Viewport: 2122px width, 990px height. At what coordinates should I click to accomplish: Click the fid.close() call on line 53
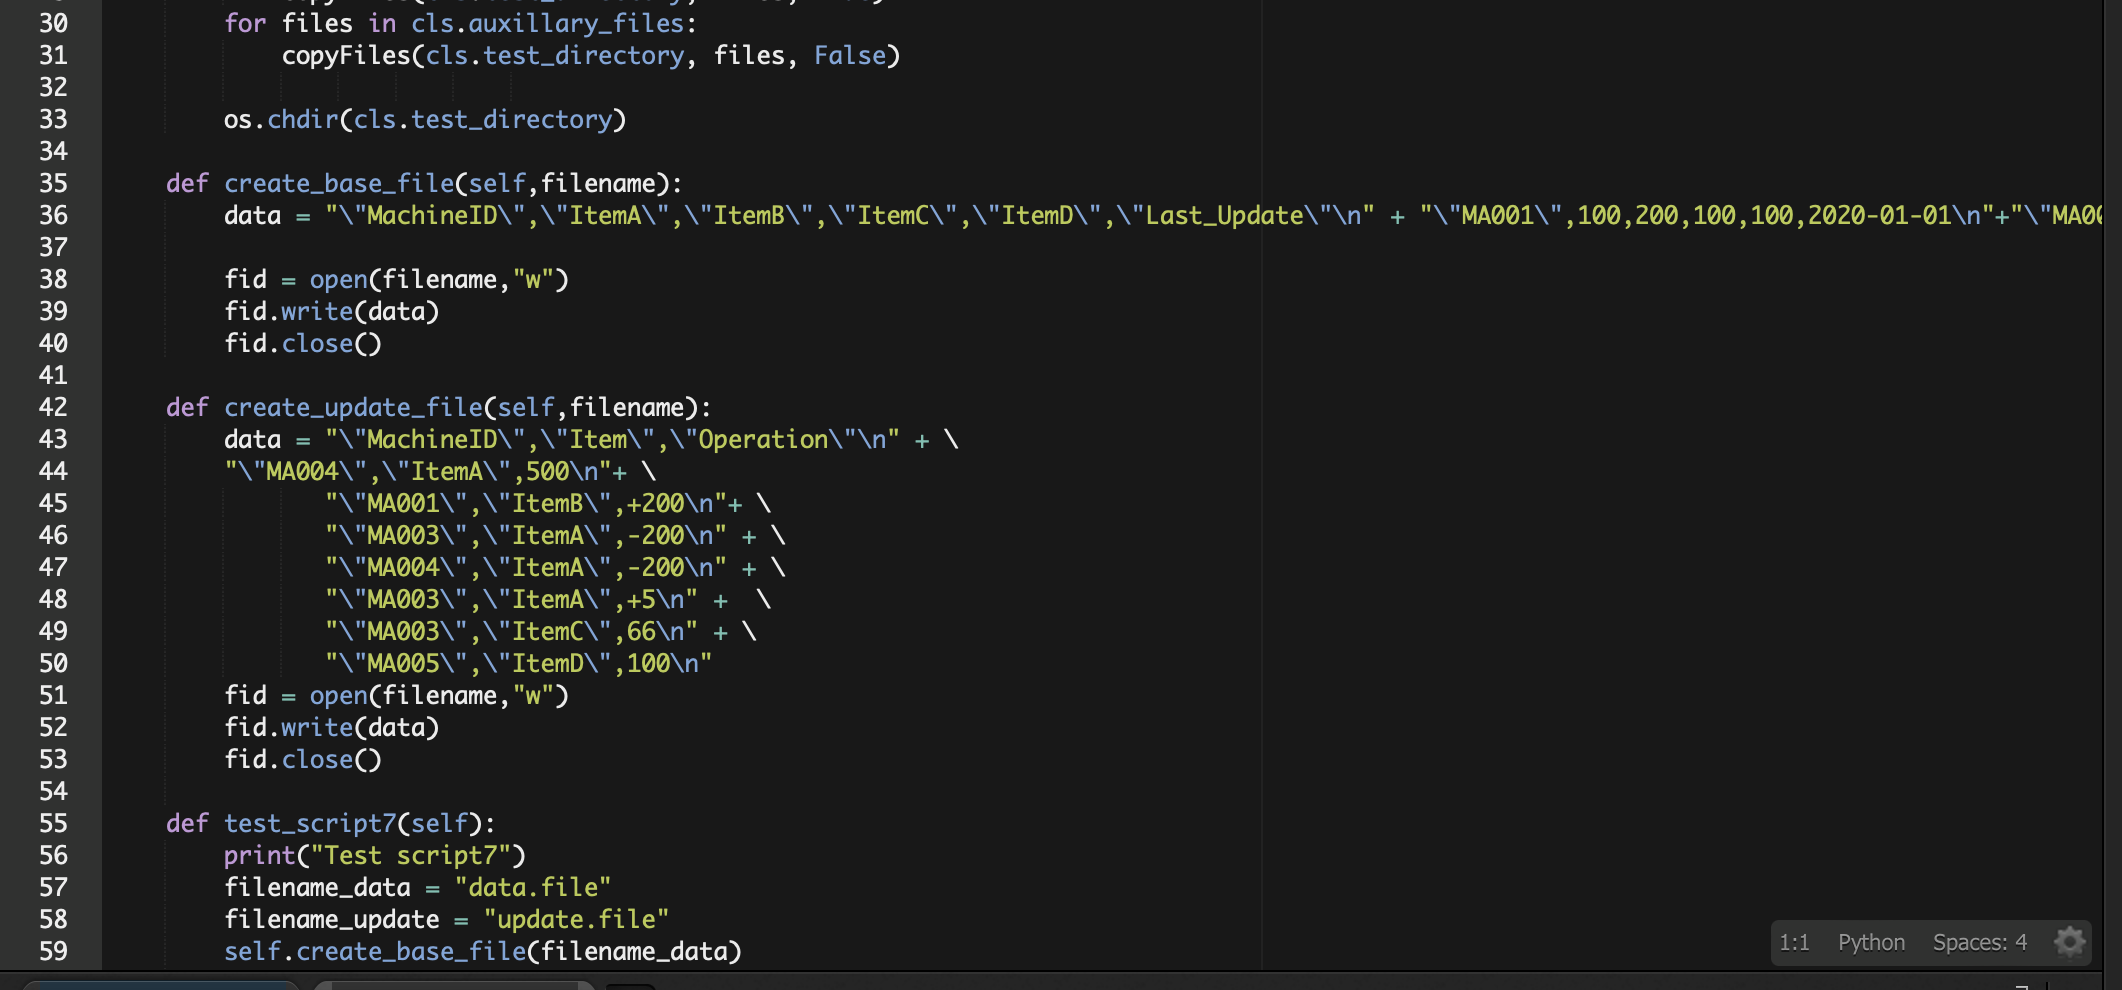click(x=300, y=759)
